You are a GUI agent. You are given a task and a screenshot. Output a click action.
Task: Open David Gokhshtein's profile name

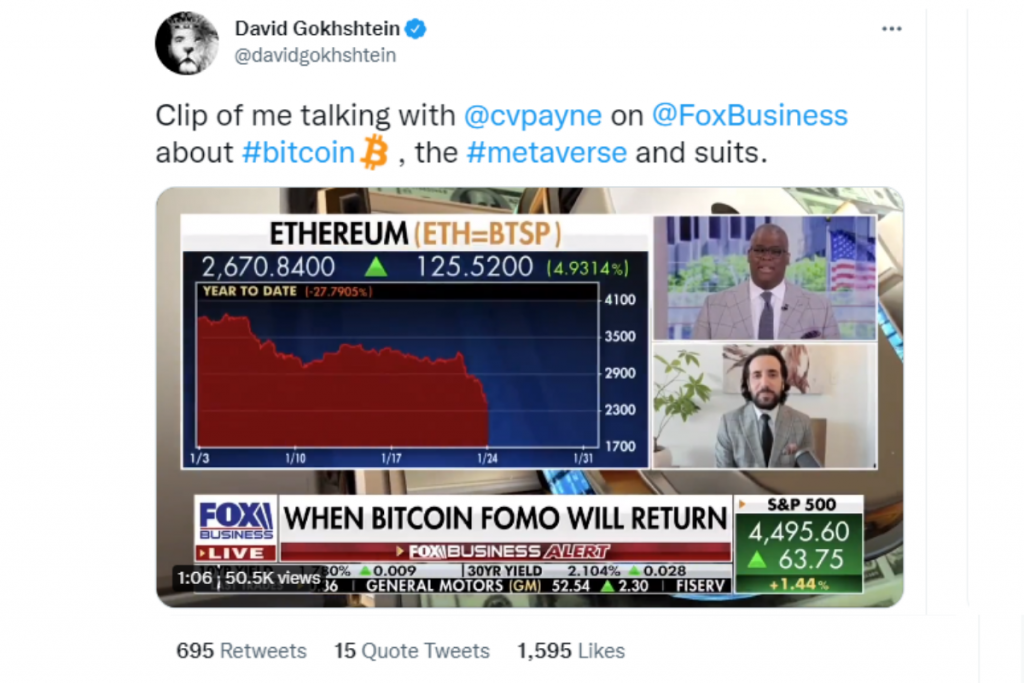coord(318,29)
